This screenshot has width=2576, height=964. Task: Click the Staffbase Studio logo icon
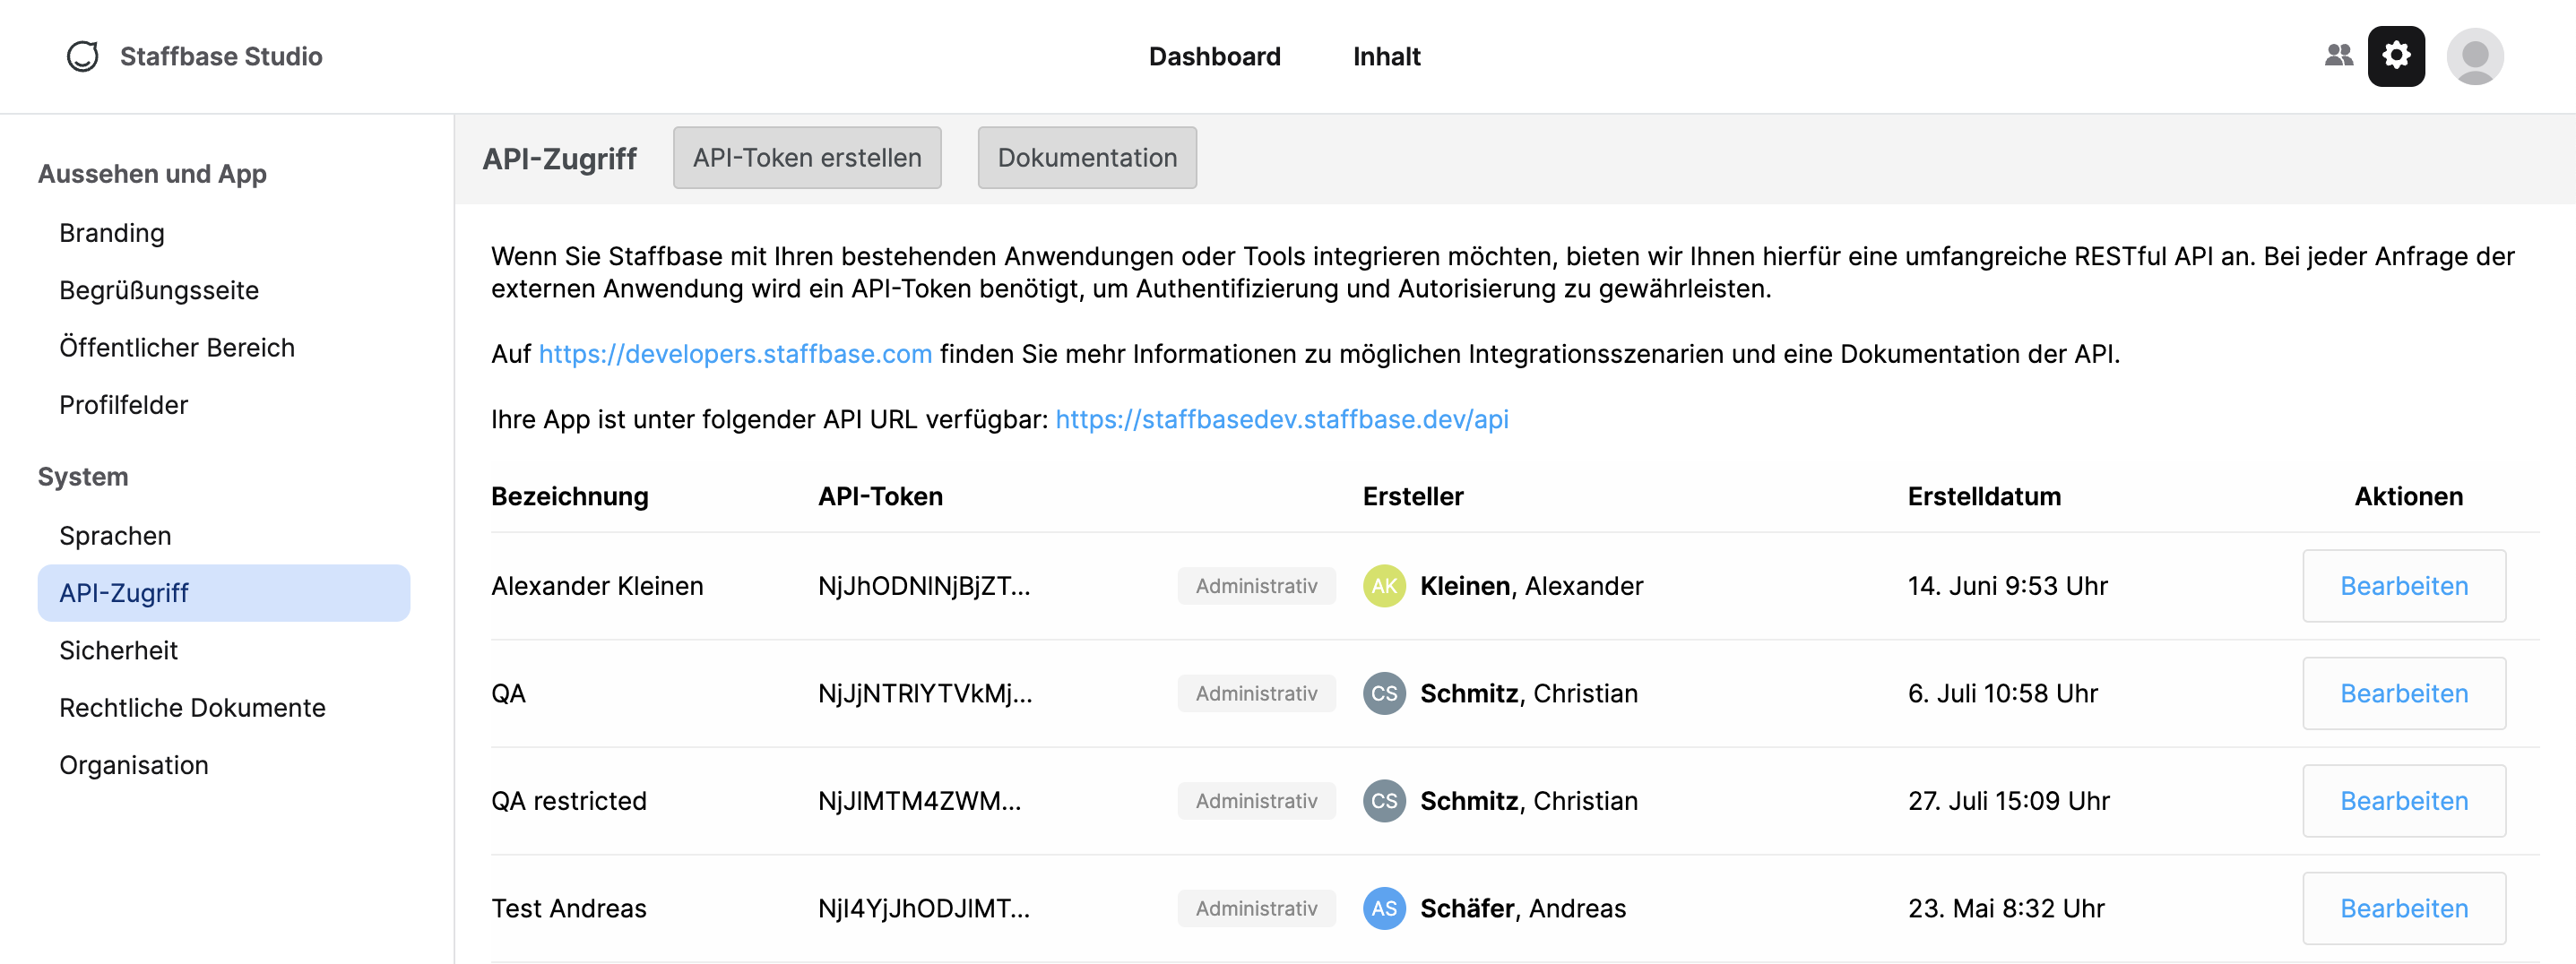[x=82, y=56]
